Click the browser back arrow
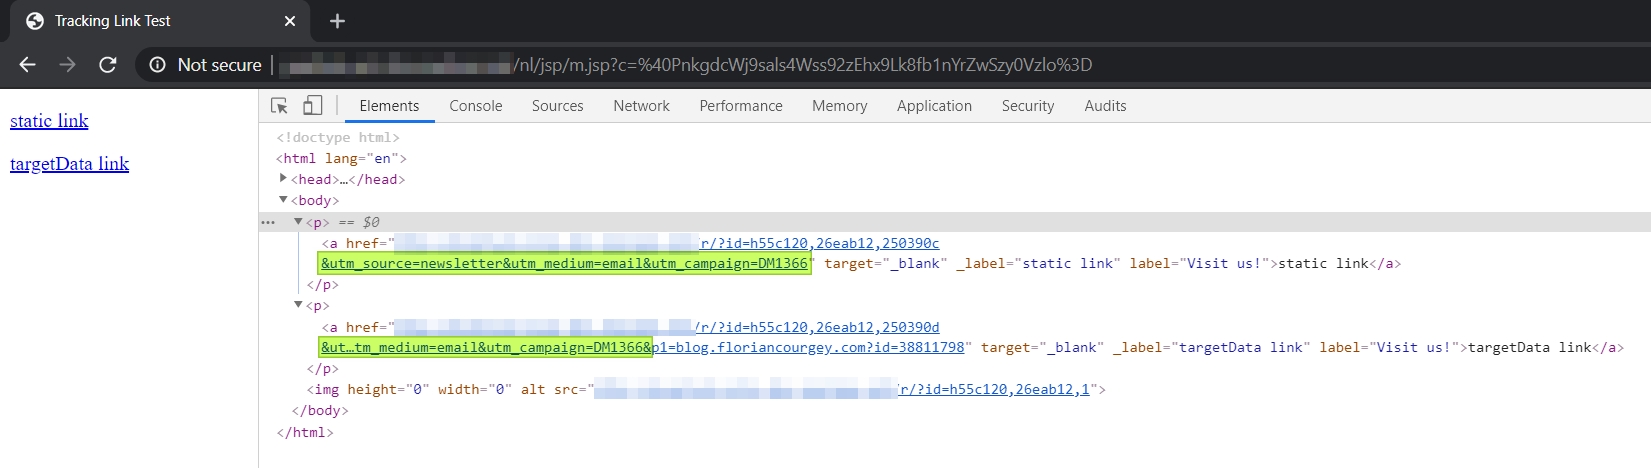 click(x=27, y=65)
